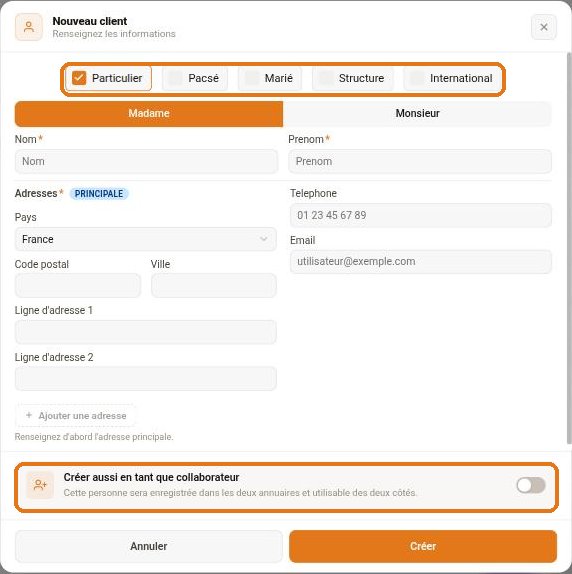Enable Créer aussi en tant que collaborateur switch
The height and width of the screenshot is (574, 572).
click(531, 485)
